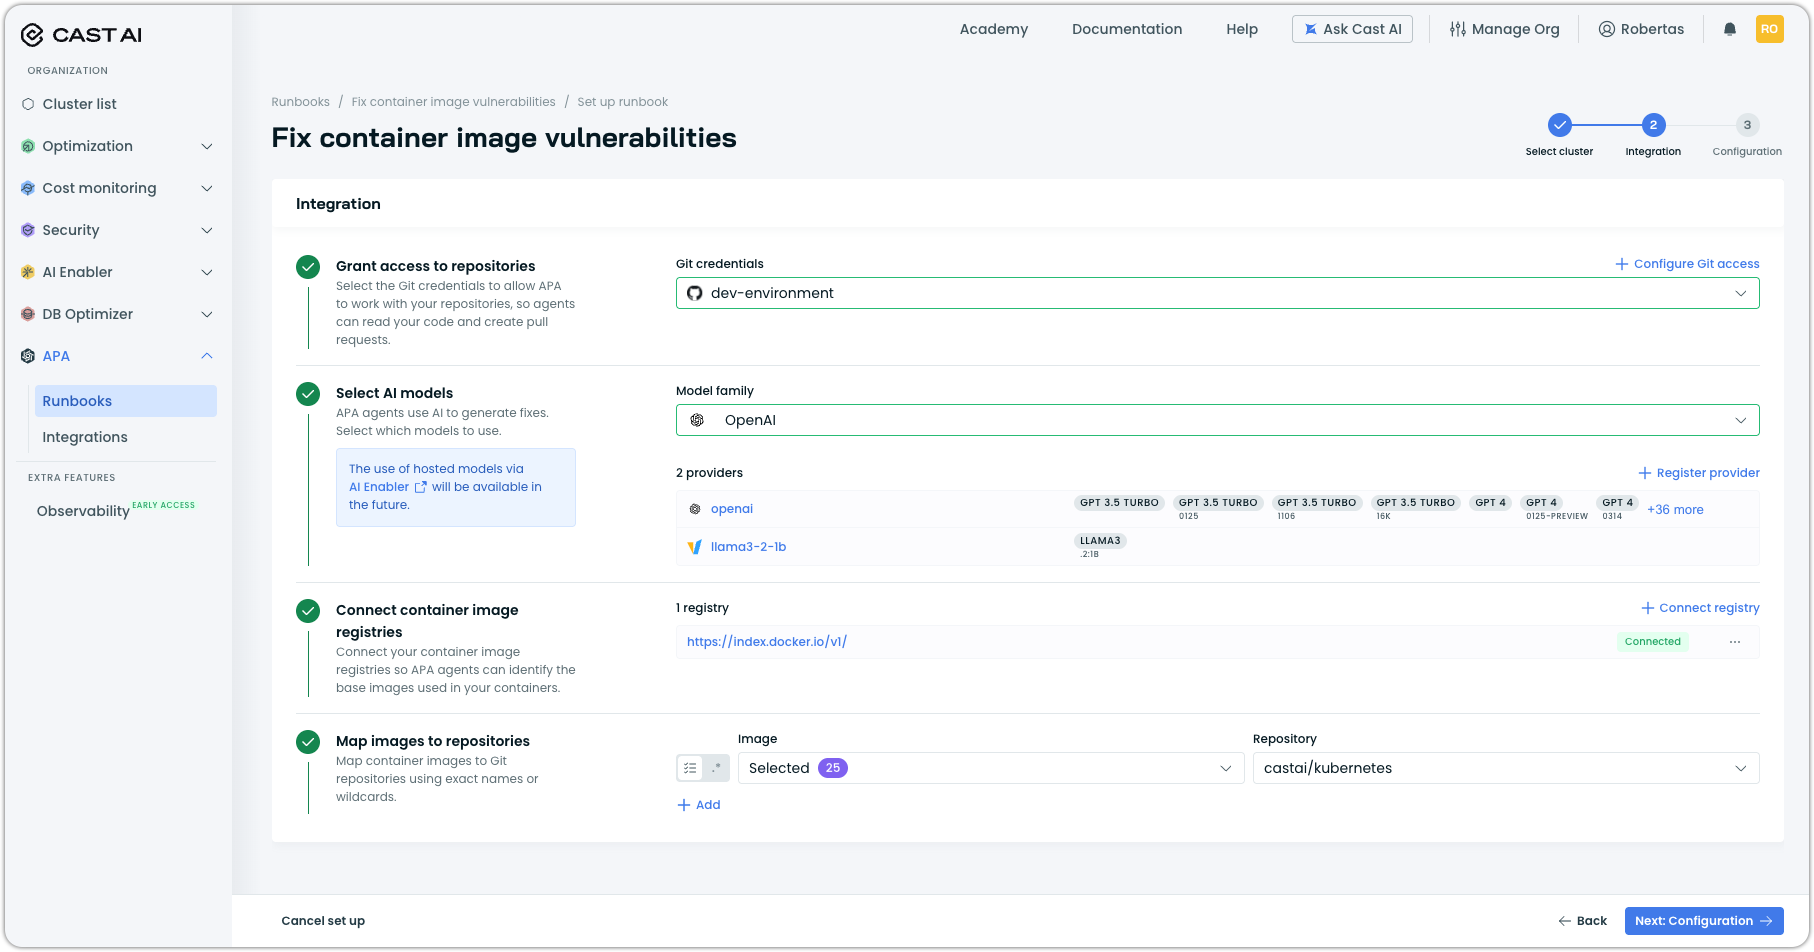Image resolution: width=1814 pixels, height=952 pixels.
Task: Show +36 more models
Action: point(1675,510)
